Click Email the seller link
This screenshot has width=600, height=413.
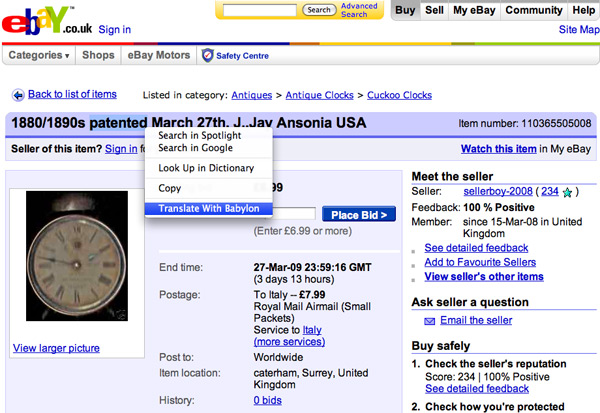[476, 320]
